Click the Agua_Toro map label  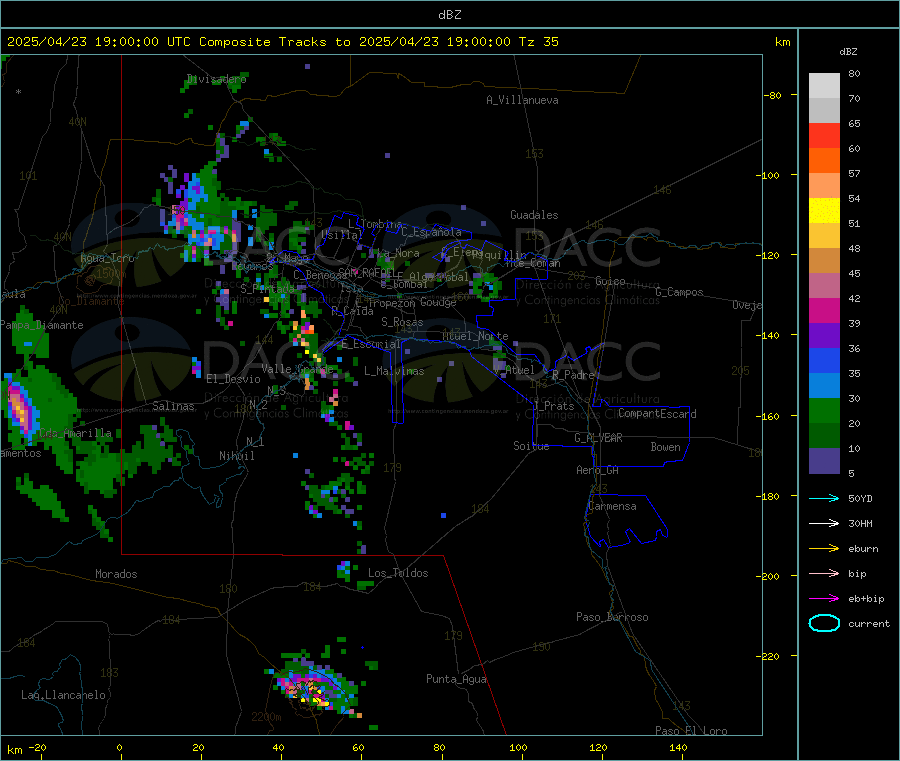coord(107,258)
